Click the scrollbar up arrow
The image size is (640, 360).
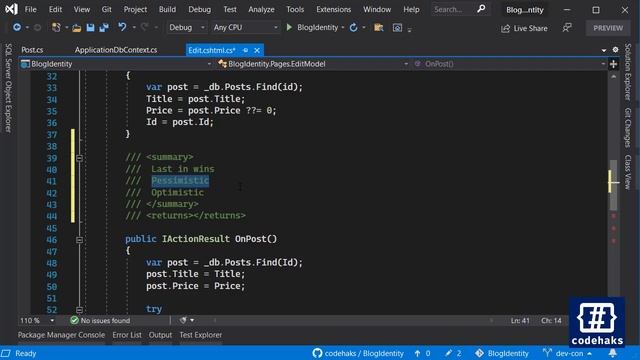[613, 76]
